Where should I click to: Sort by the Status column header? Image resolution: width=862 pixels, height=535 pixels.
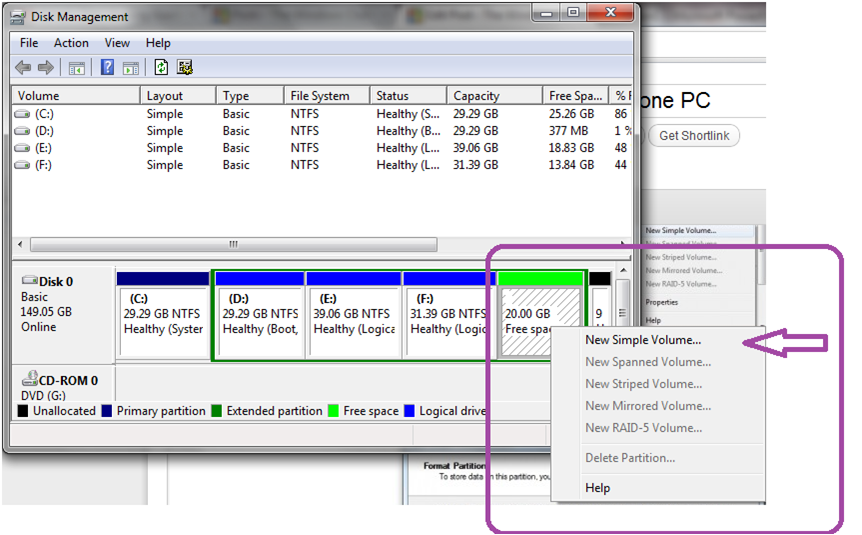pos(408,96)
